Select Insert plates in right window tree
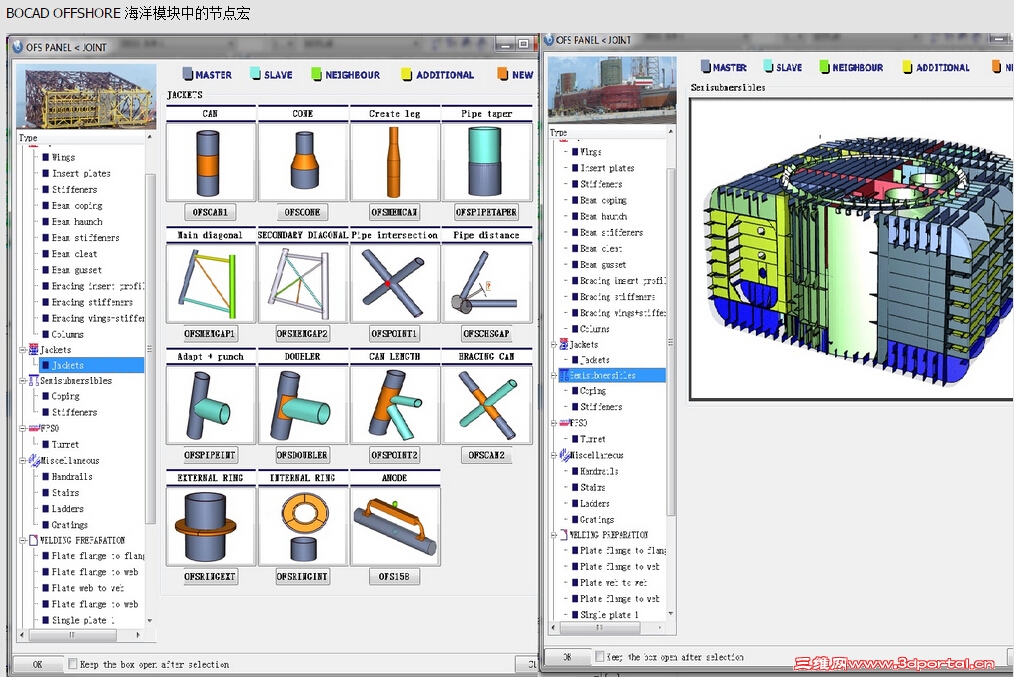The image size is (1014, 677). point(607,168)
